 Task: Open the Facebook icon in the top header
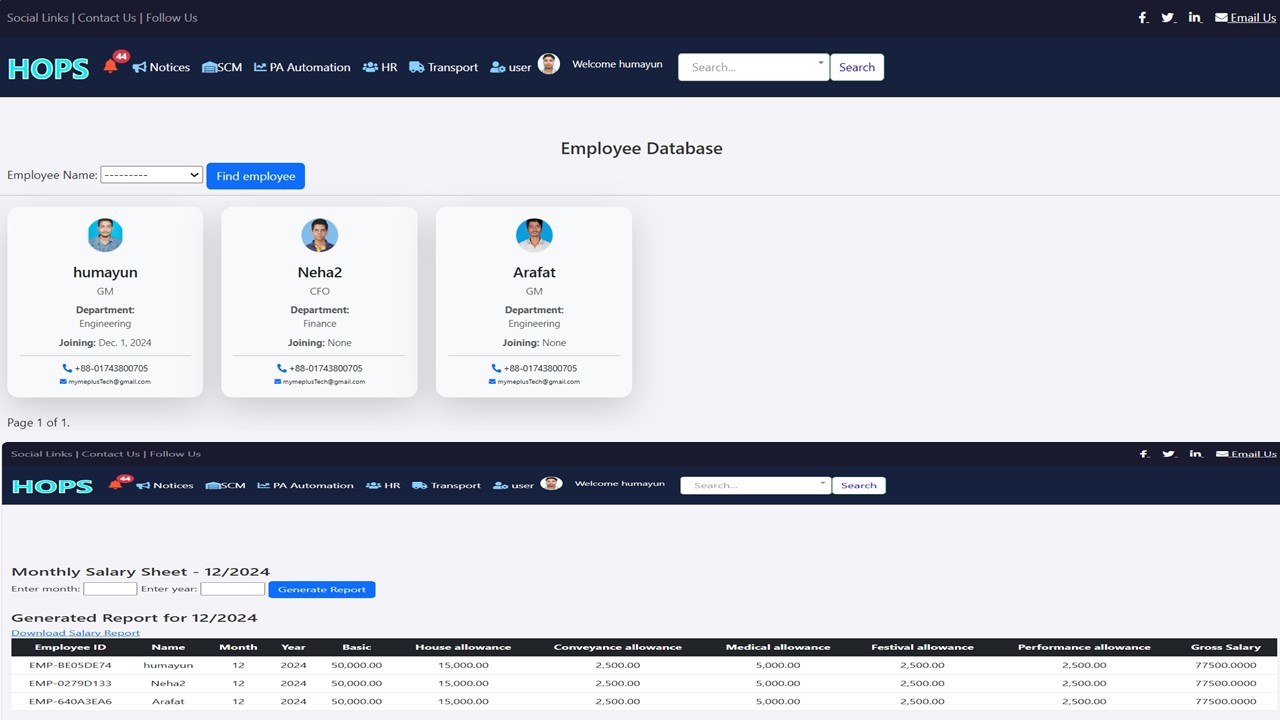(x=1143, y=18)
